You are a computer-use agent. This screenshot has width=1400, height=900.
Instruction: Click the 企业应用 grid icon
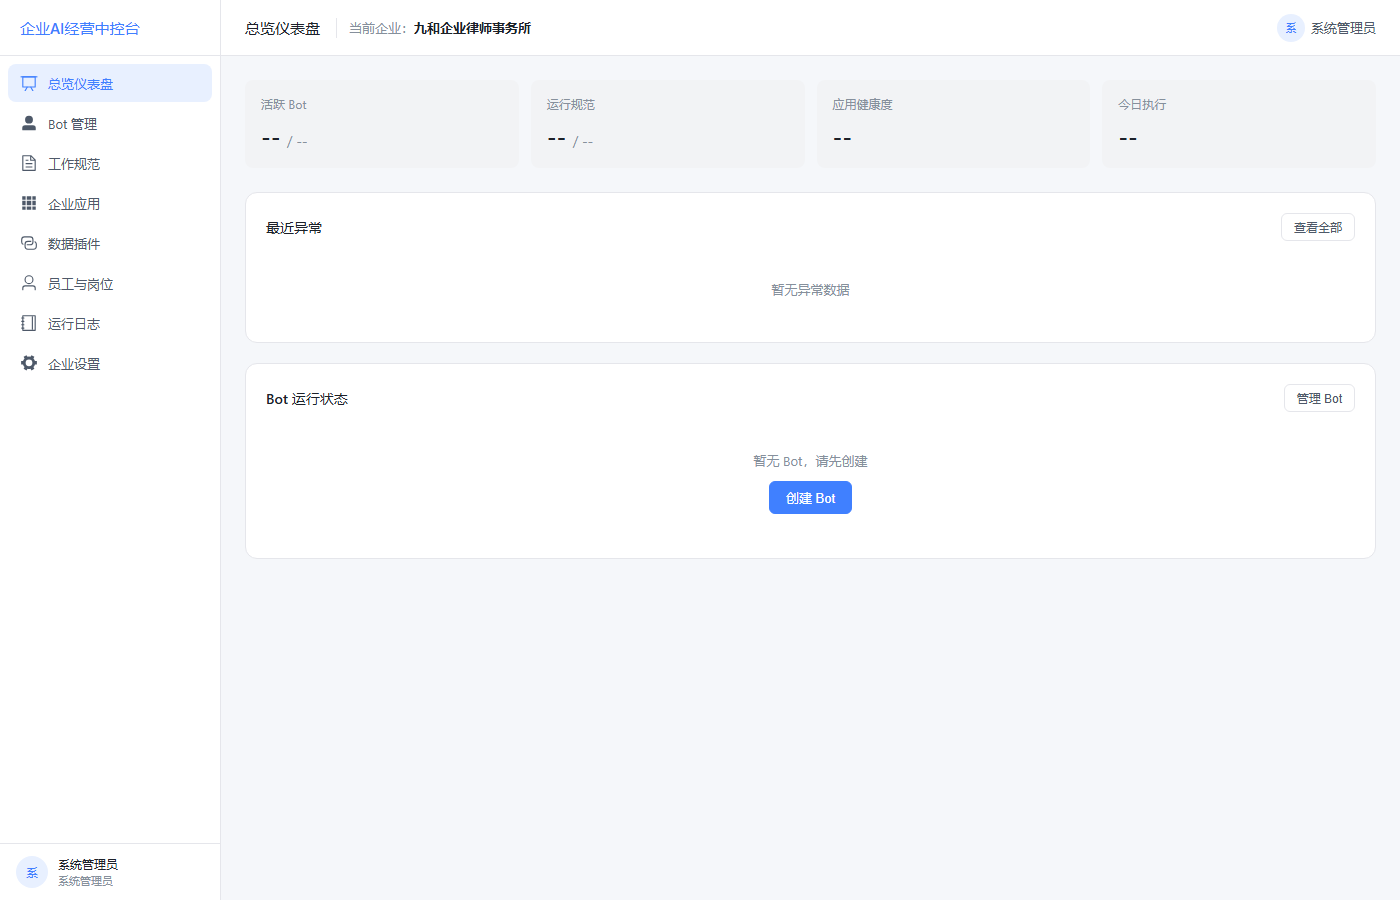(x=29, y=203)
